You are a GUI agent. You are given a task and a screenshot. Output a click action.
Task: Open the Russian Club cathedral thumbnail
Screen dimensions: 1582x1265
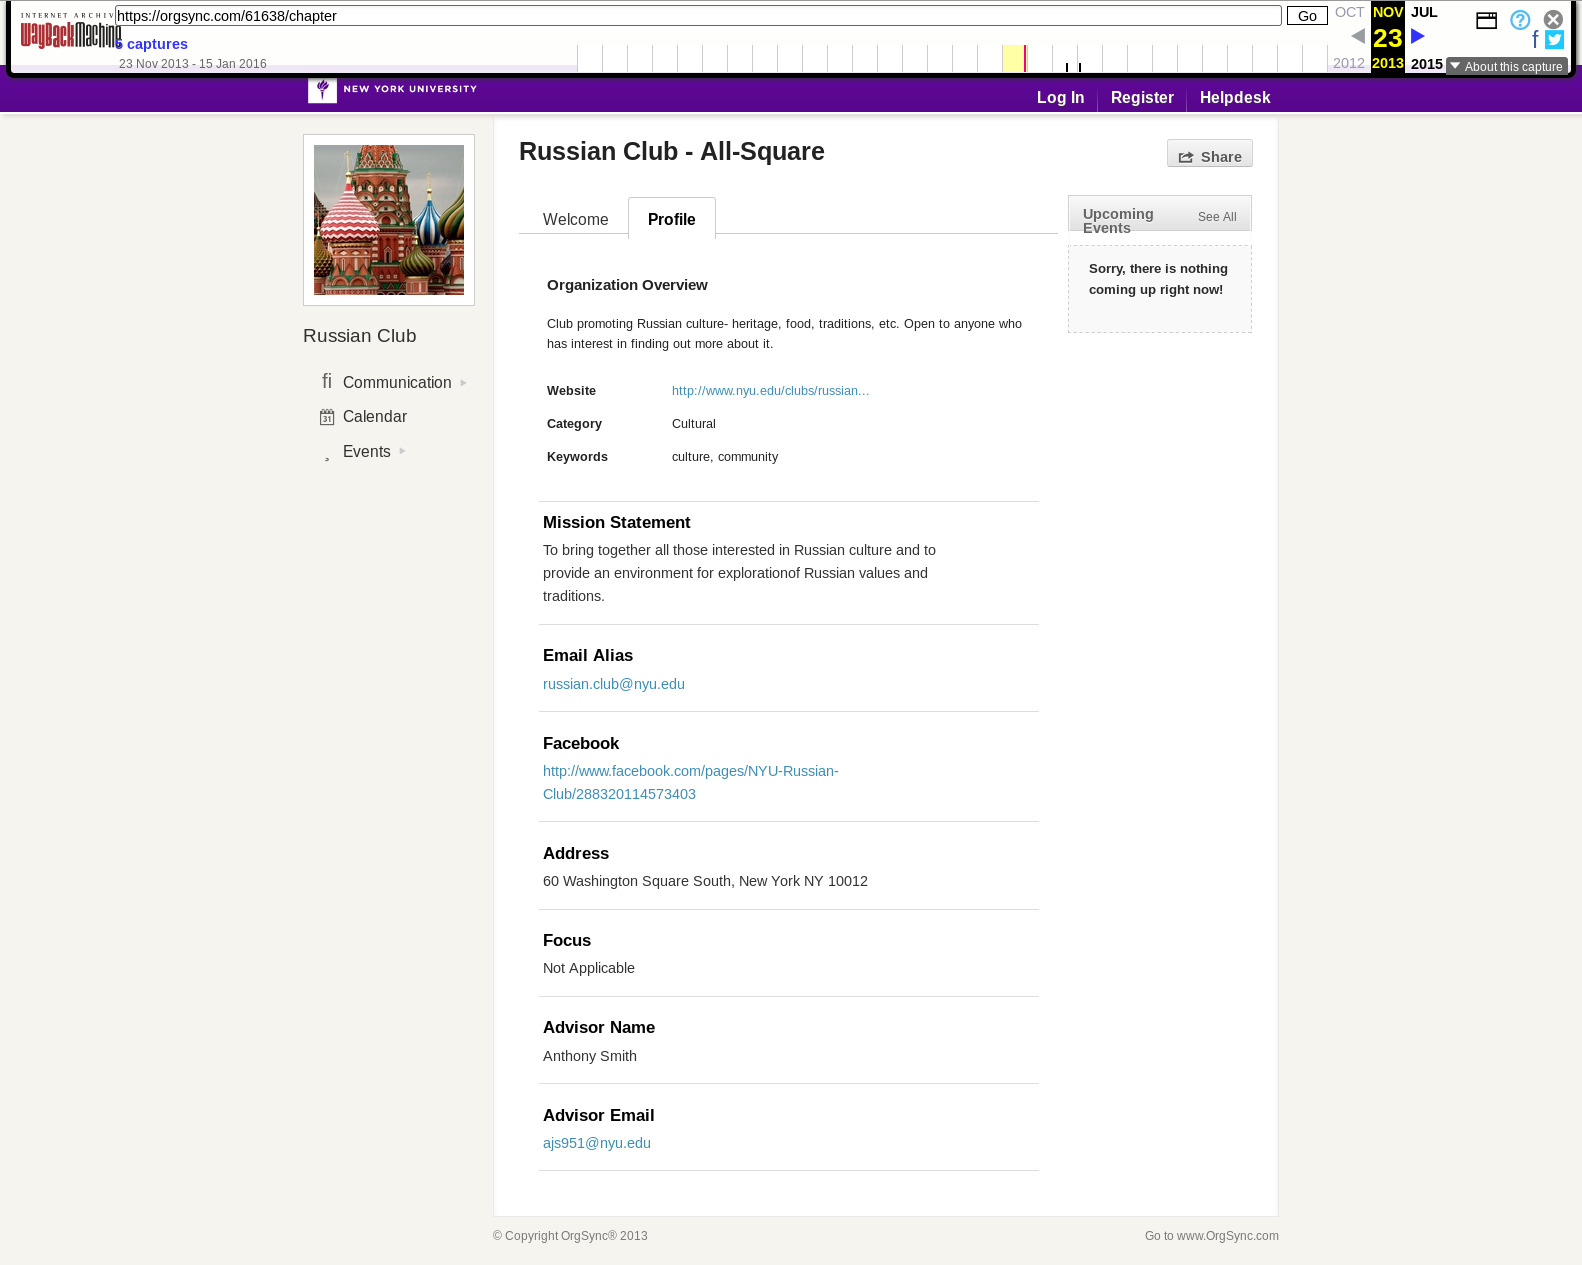(389, 220)
